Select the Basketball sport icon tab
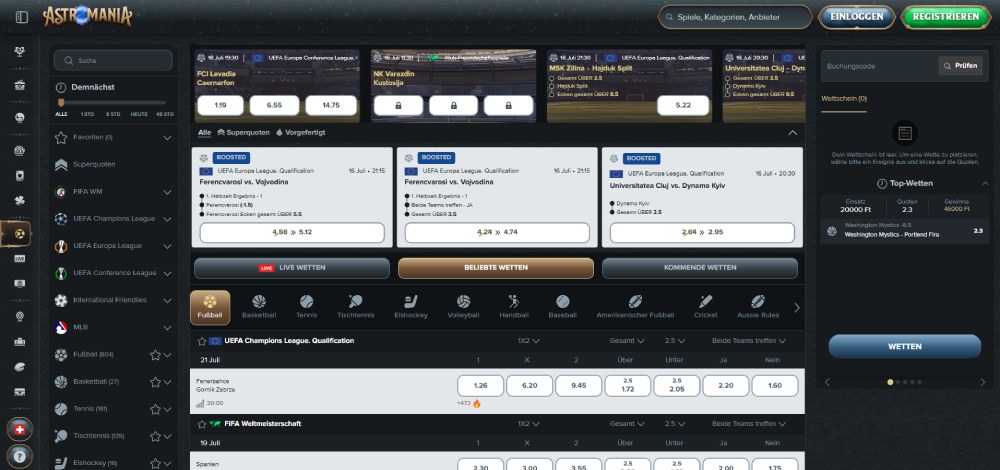 point(259,307)
